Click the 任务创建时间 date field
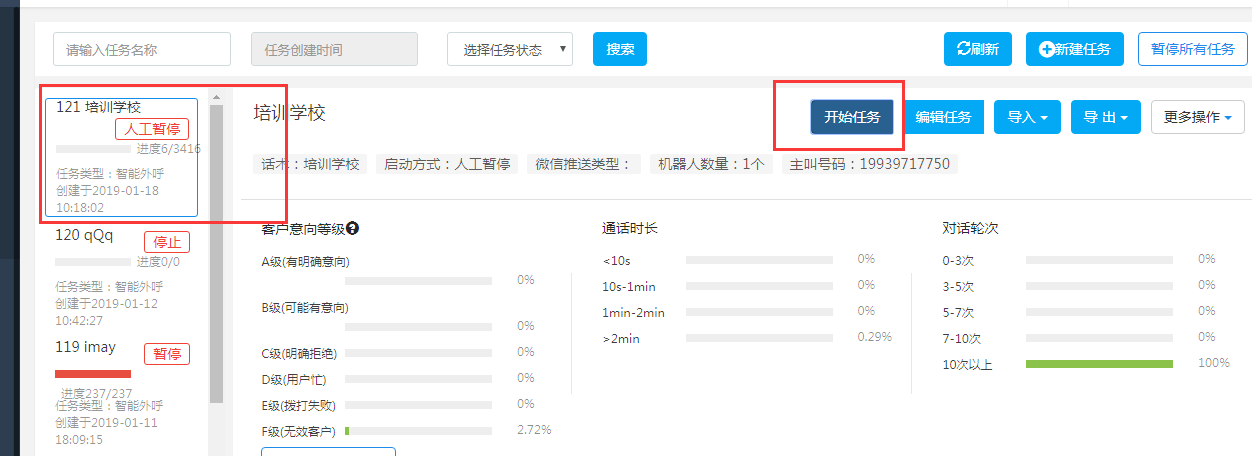This screenshot has width=1252, height=456. (x=334, y=49)
